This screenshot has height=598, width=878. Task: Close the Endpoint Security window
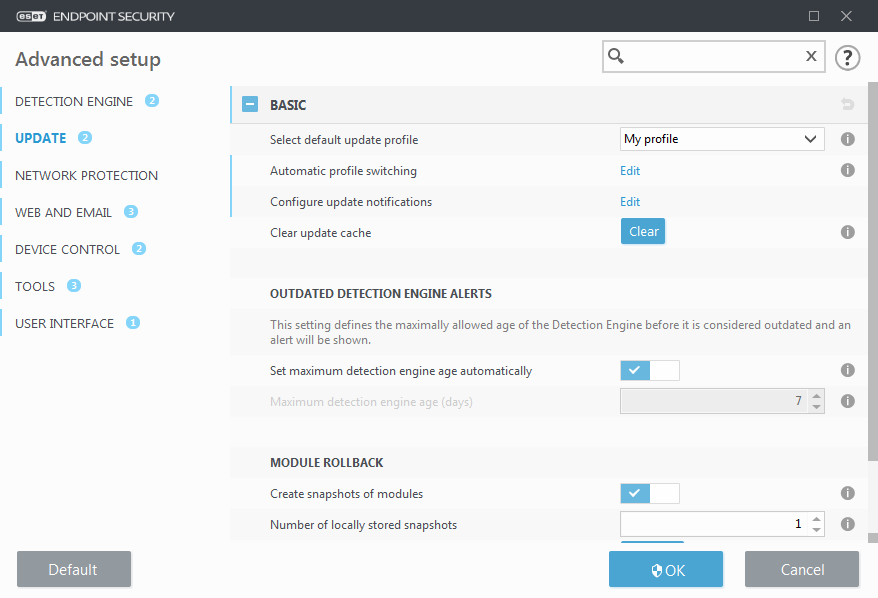(x=846, y=16)
